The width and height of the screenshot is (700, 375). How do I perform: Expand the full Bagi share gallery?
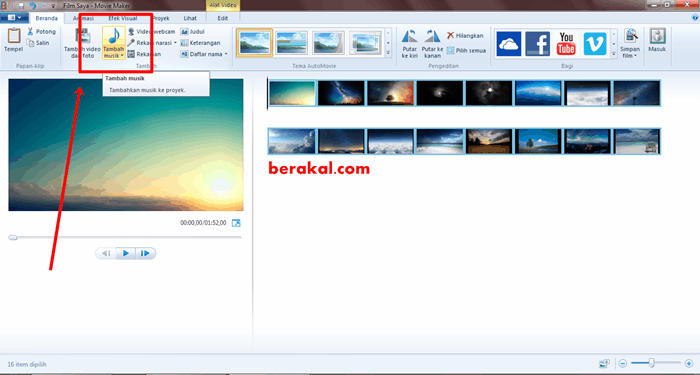[x=614, y=54]
